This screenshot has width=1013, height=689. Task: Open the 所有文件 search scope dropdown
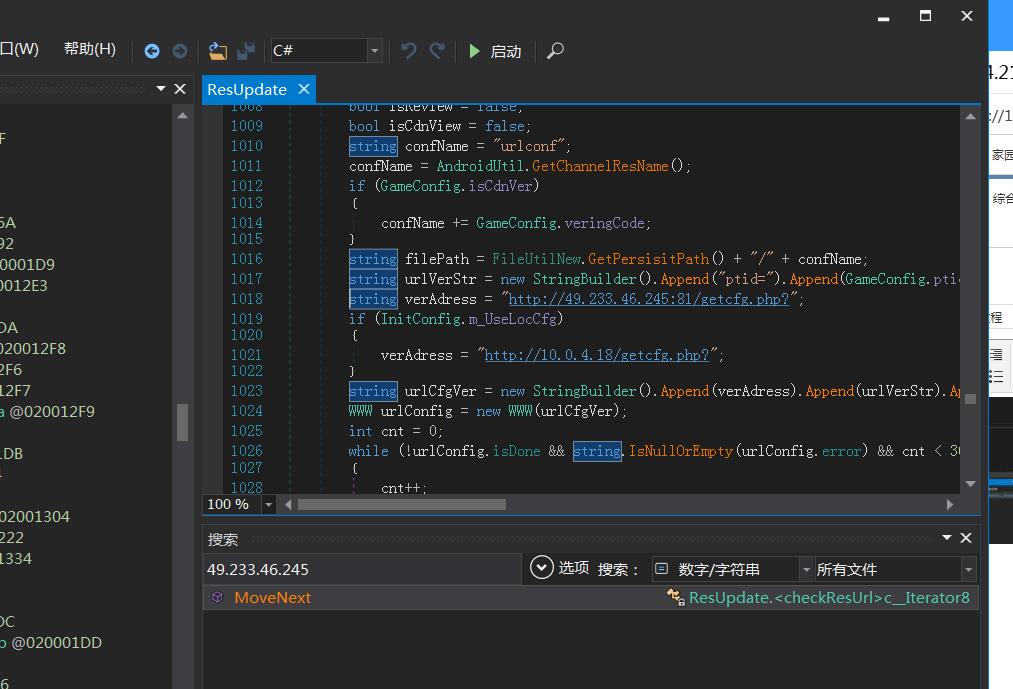(x=967, y=570)
